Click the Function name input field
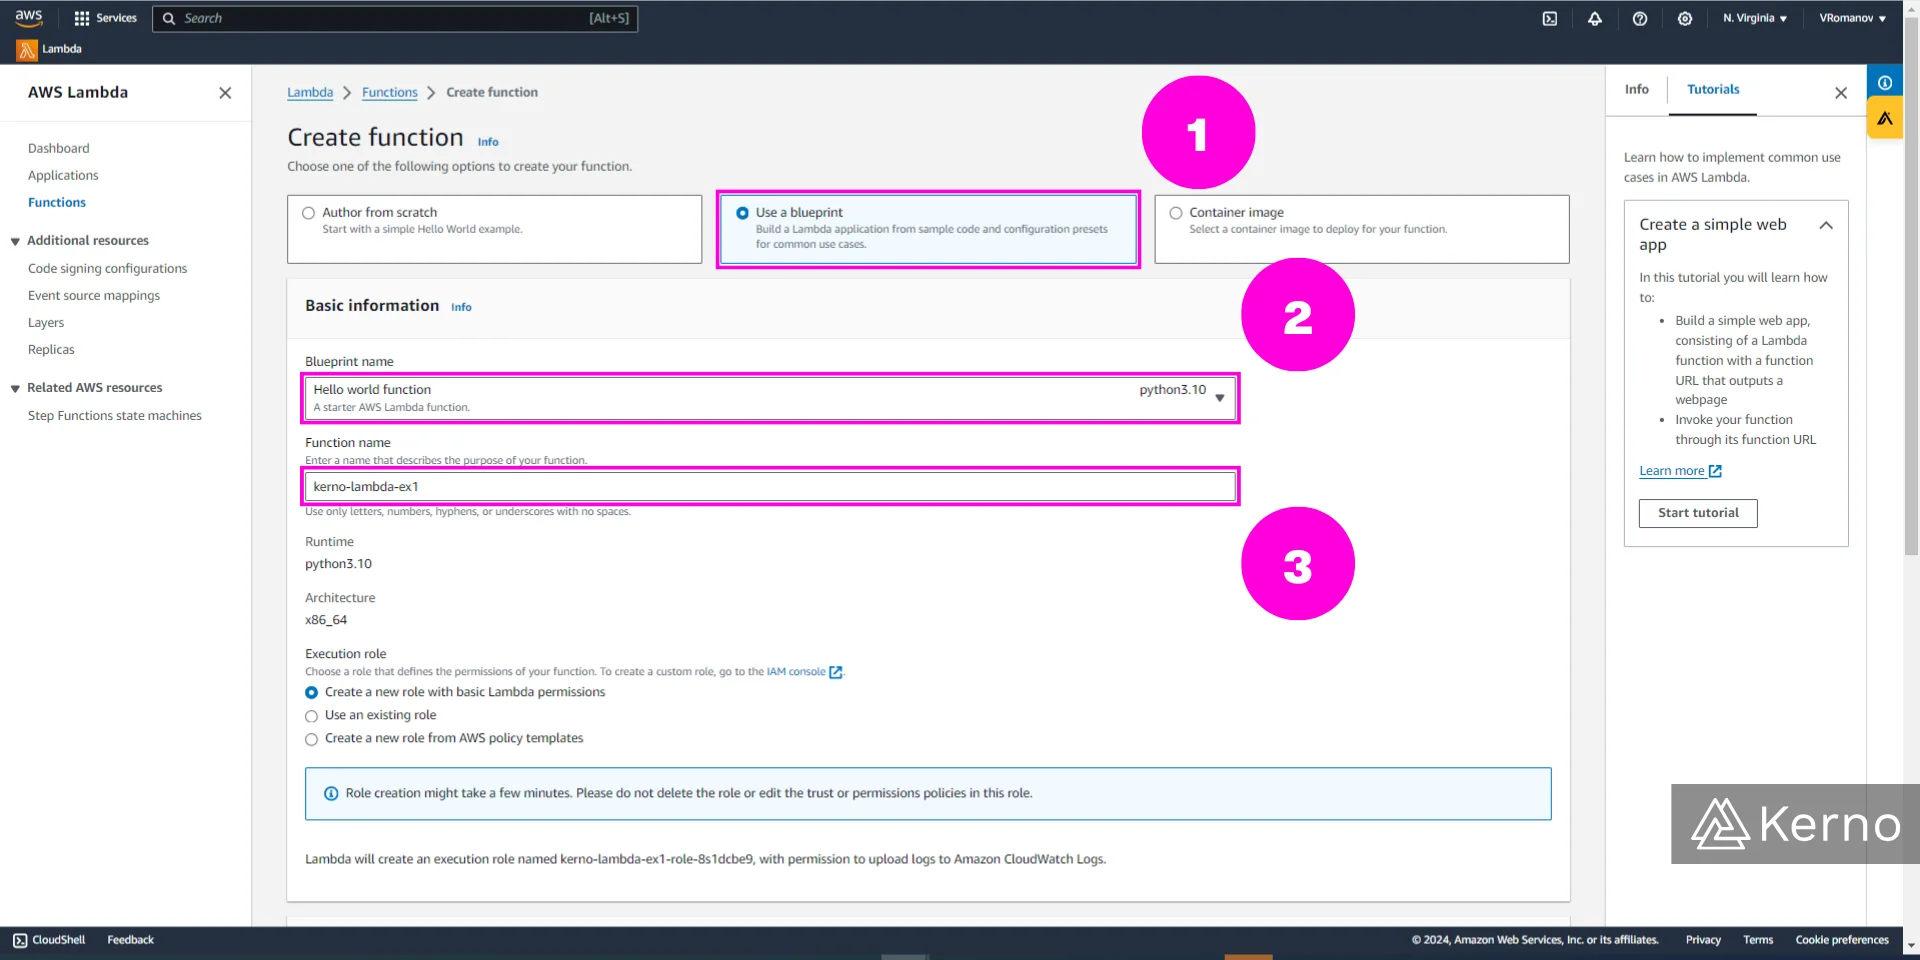Viewport: 1920px width, 960px height. click(x=770, y=487)
